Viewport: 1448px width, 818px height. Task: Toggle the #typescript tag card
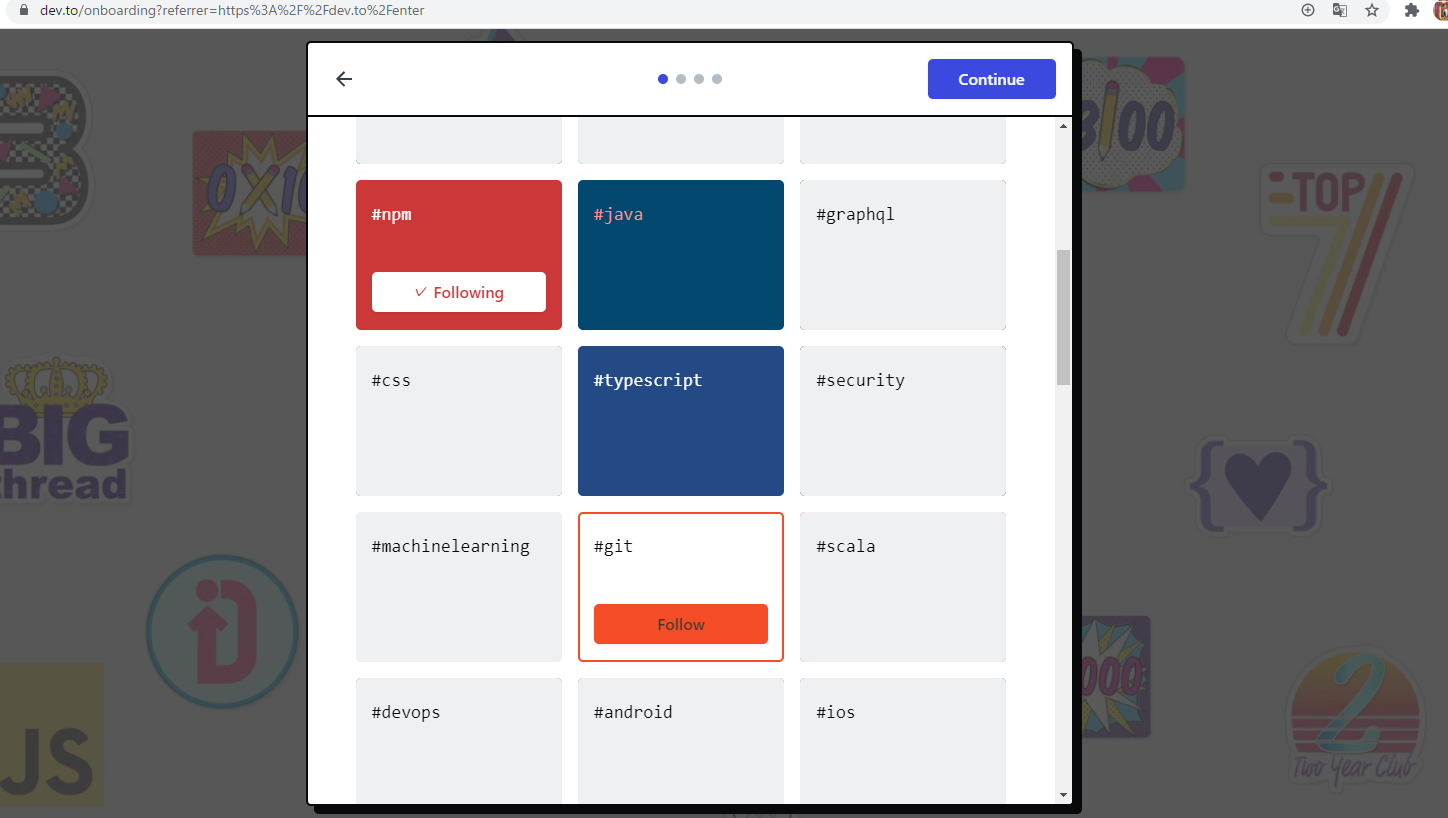coord(681,421)
